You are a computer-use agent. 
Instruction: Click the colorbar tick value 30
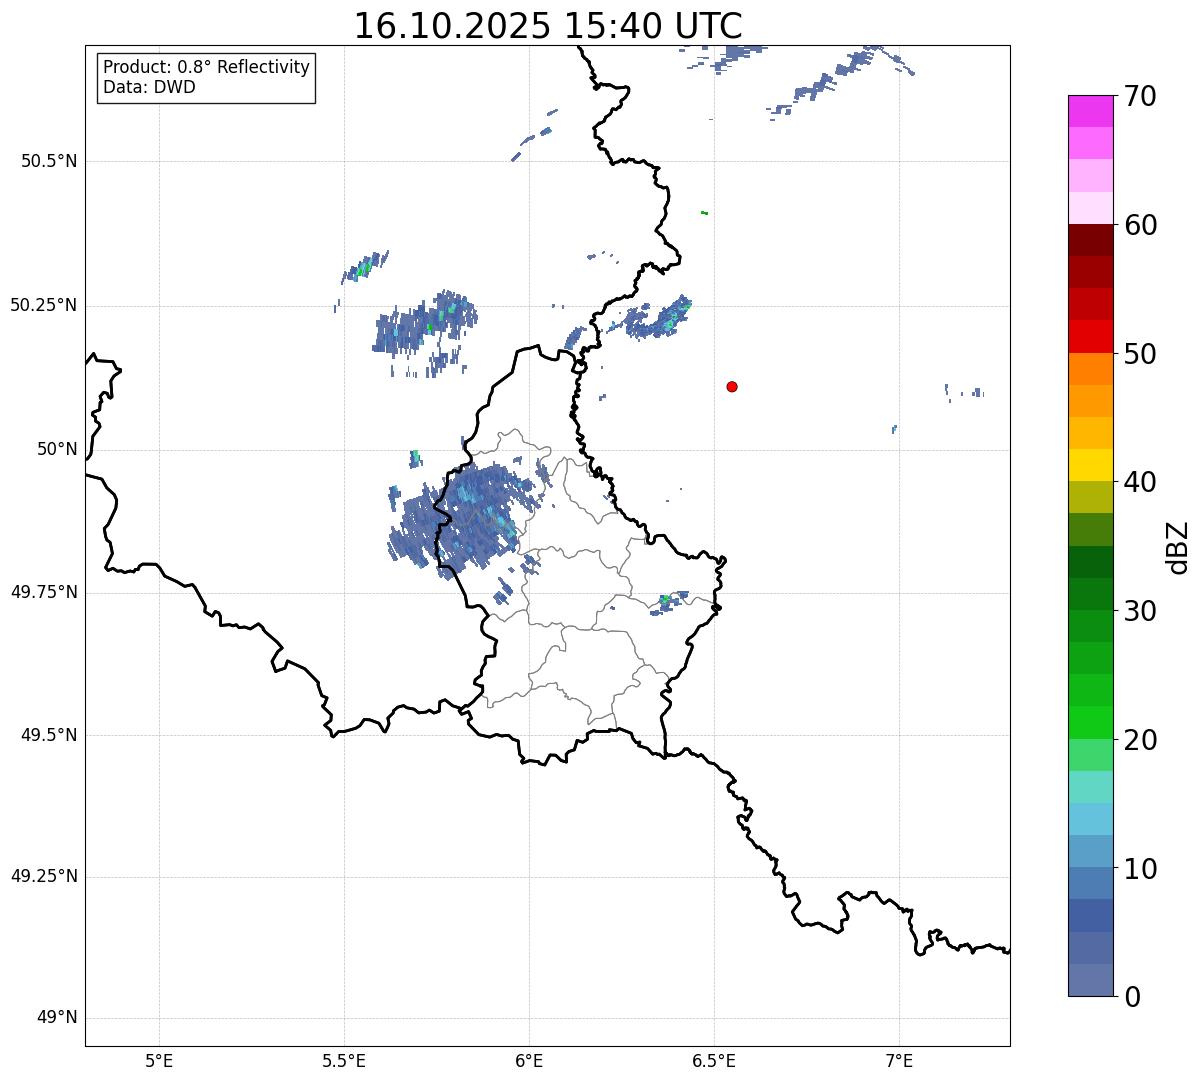click(x=1140, y=611)
